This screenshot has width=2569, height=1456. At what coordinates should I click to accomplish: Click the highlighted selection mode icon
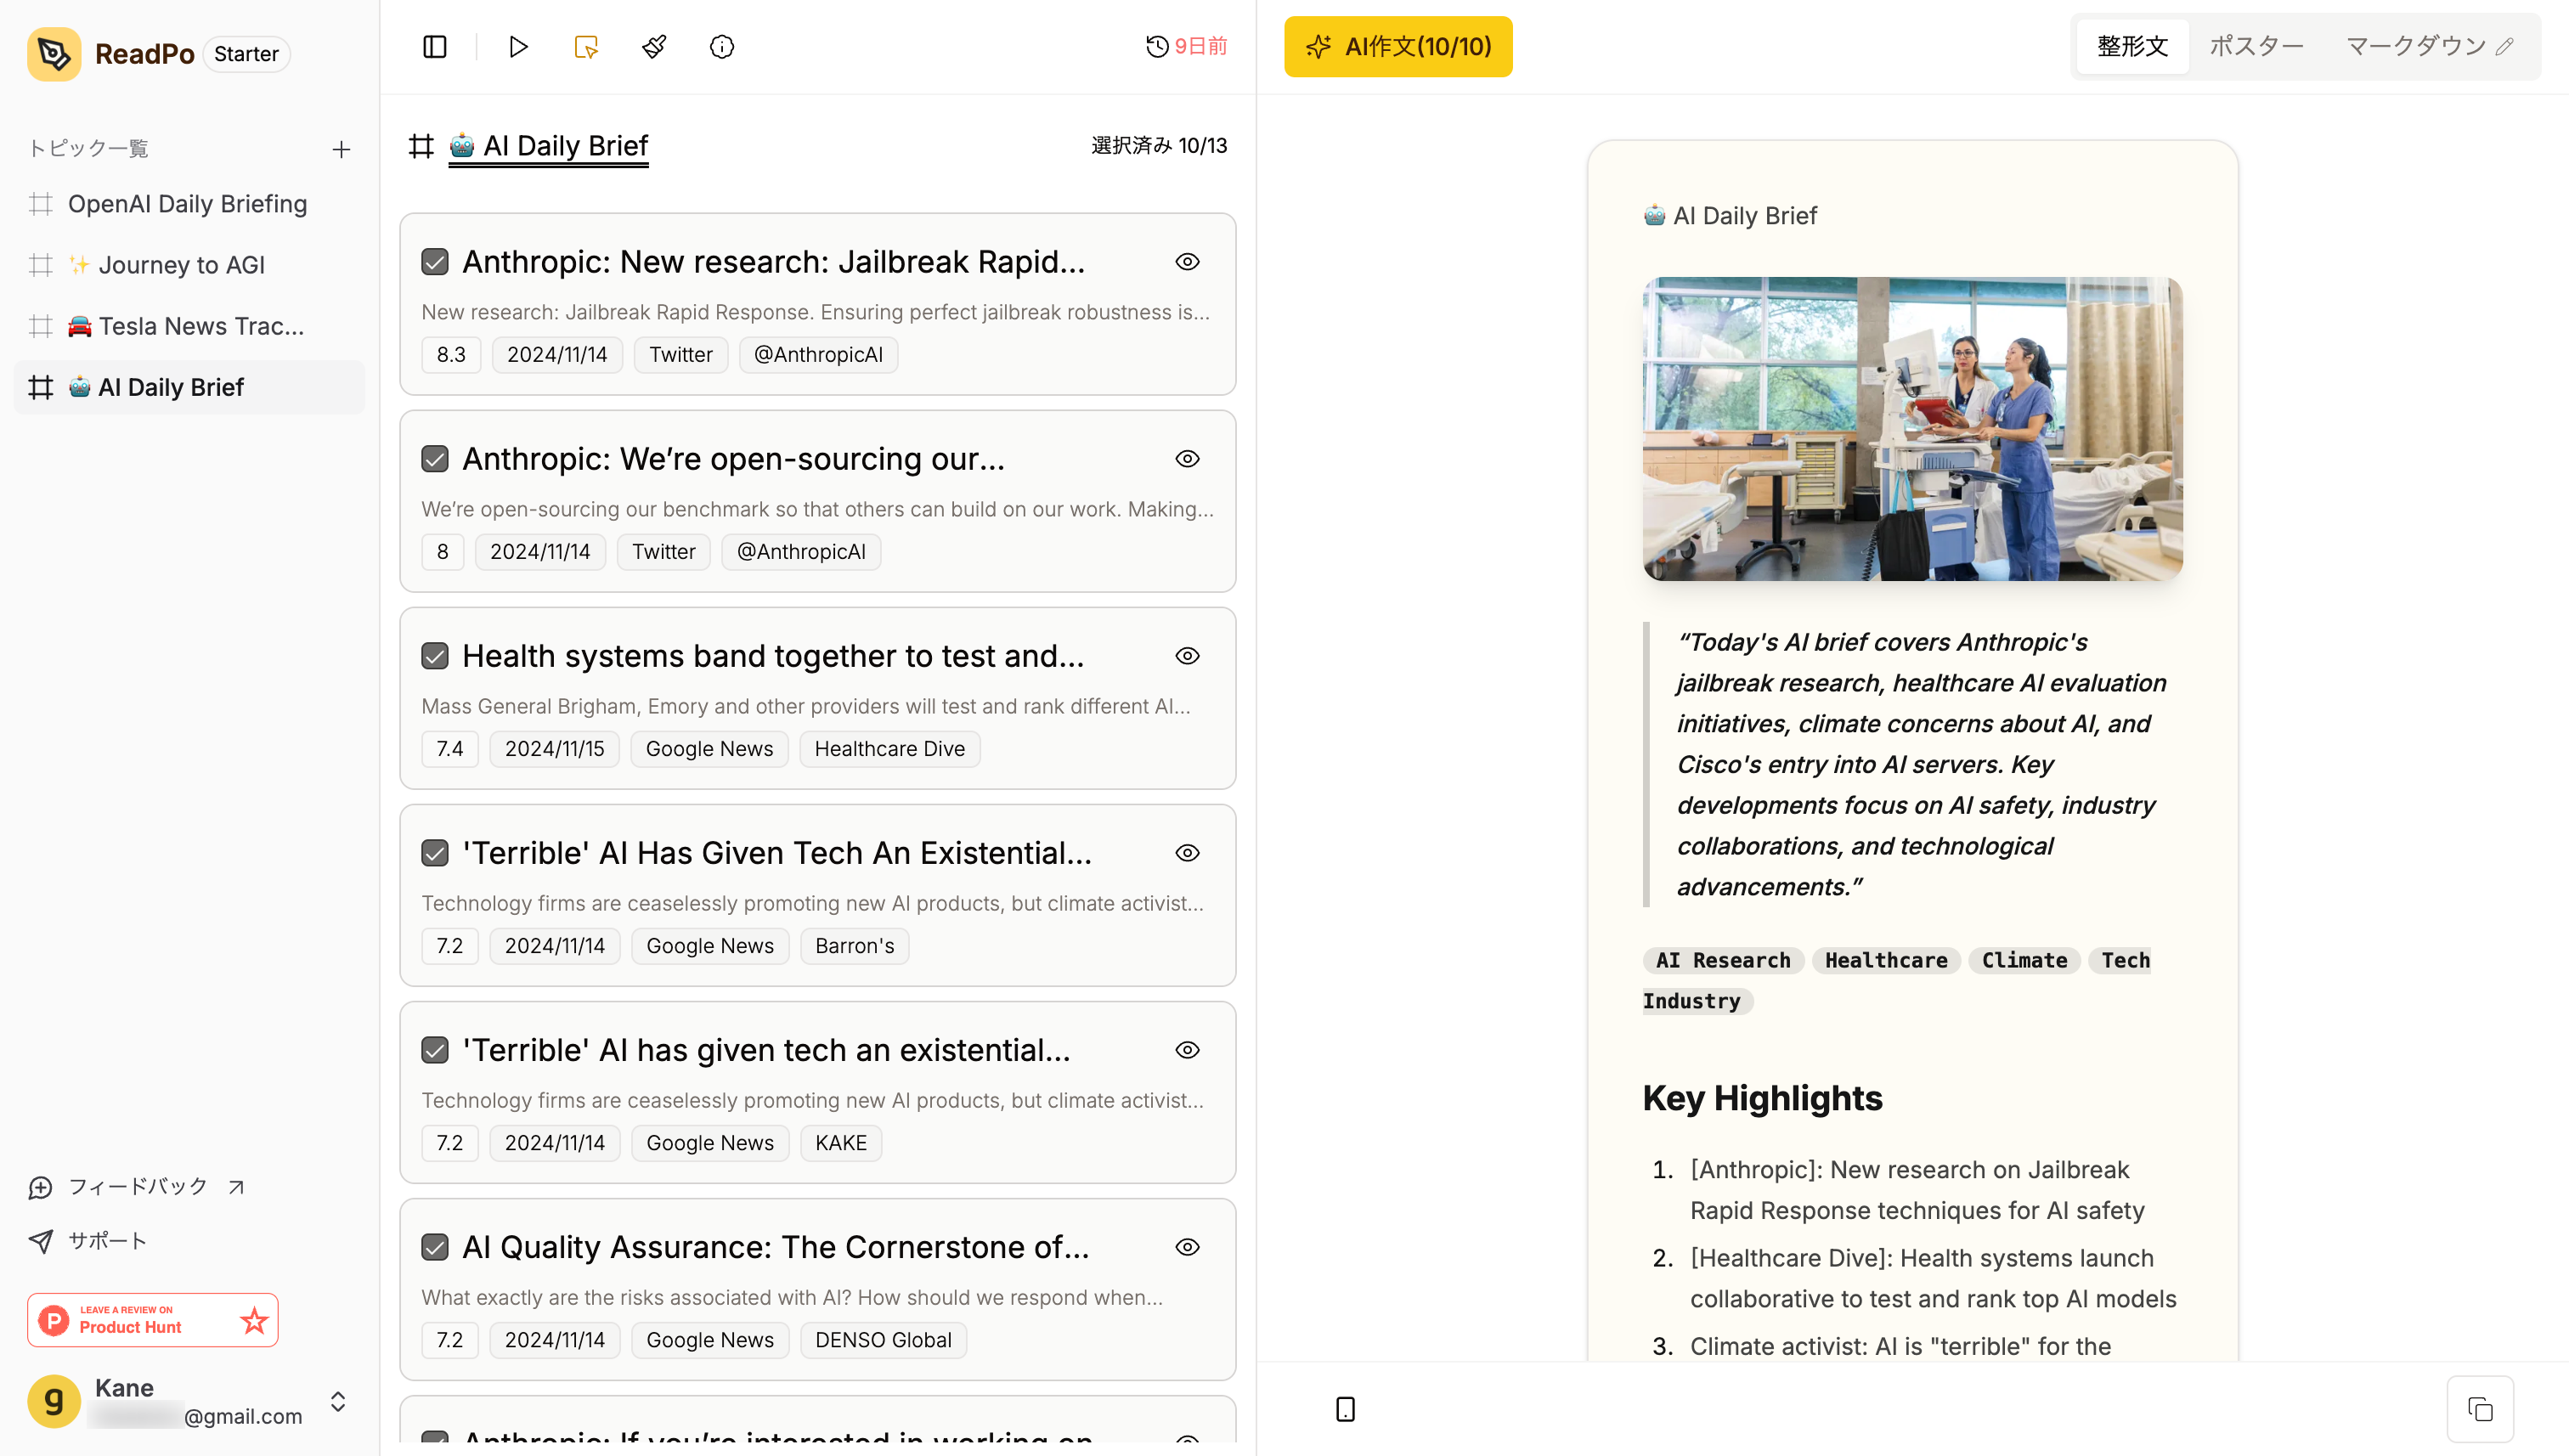586,47
